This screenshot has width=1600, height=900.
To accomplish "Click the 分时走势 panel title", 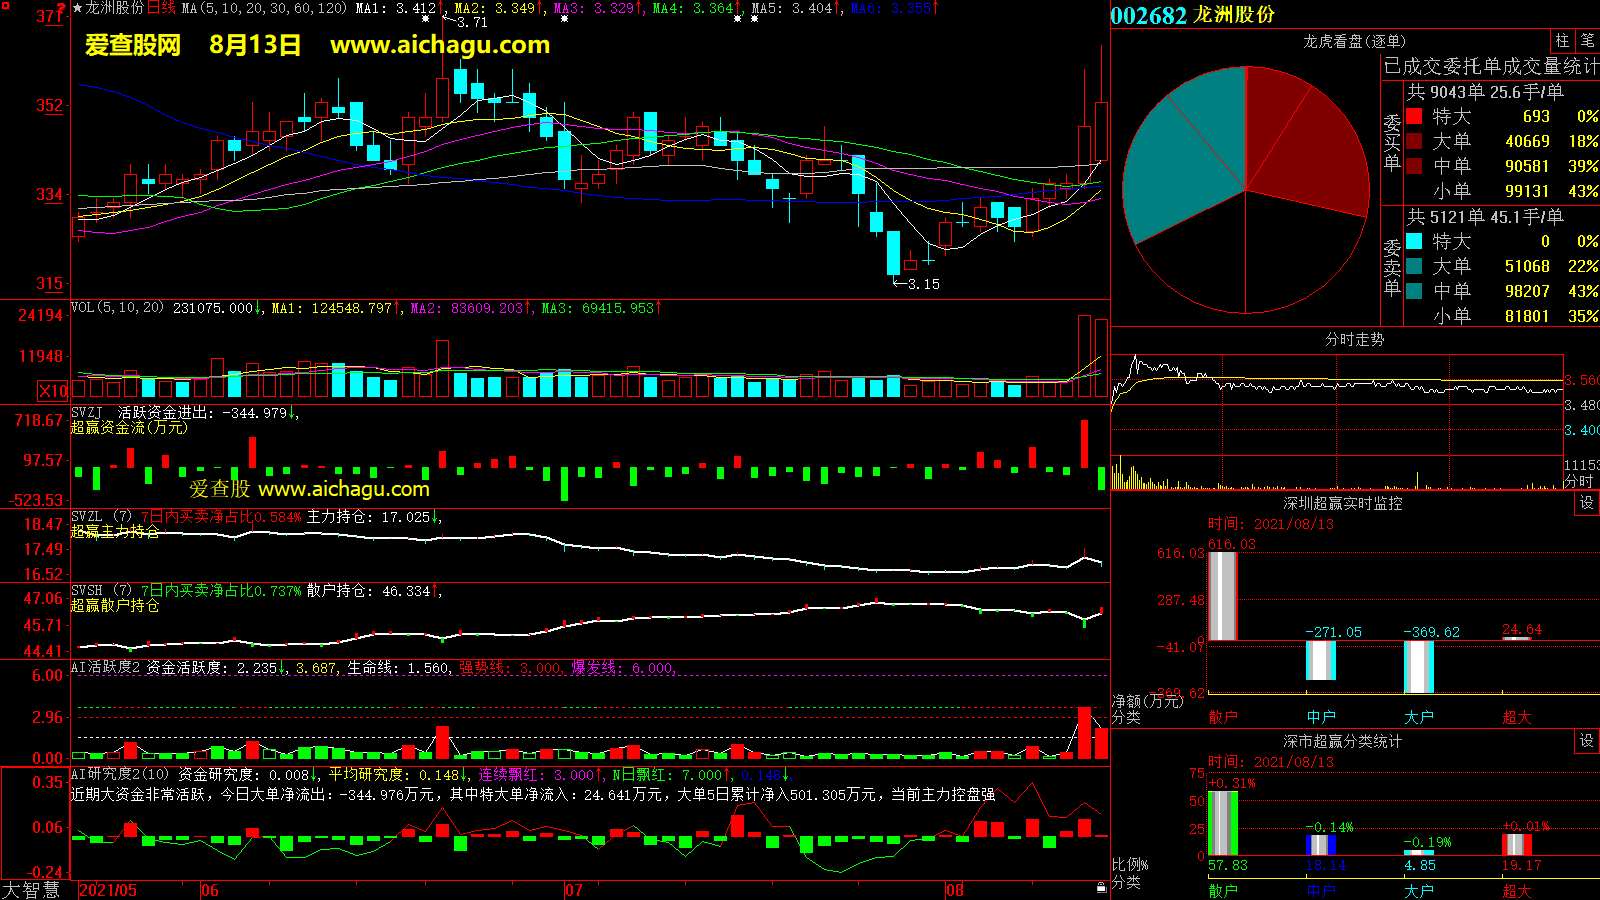I will tap(1354, 339).
